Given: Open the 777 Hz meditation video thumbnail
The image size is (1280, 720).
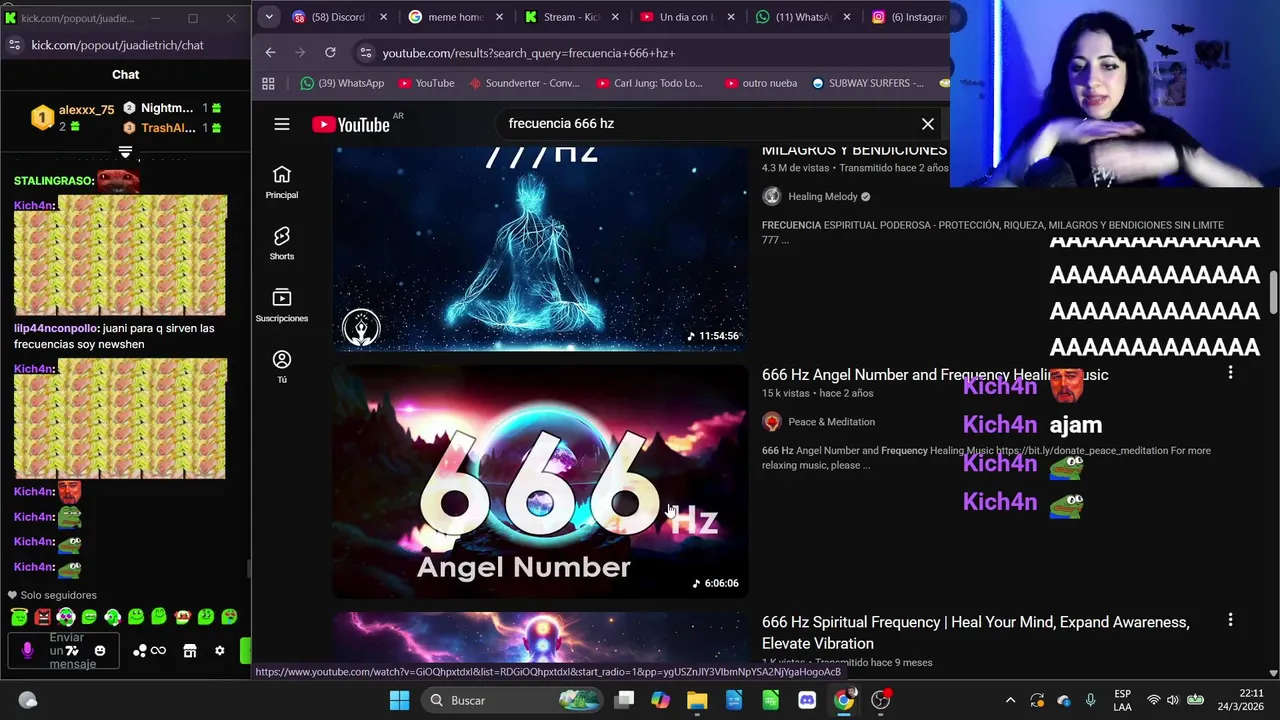Looking at the screenshot, I should coord(540,249).
